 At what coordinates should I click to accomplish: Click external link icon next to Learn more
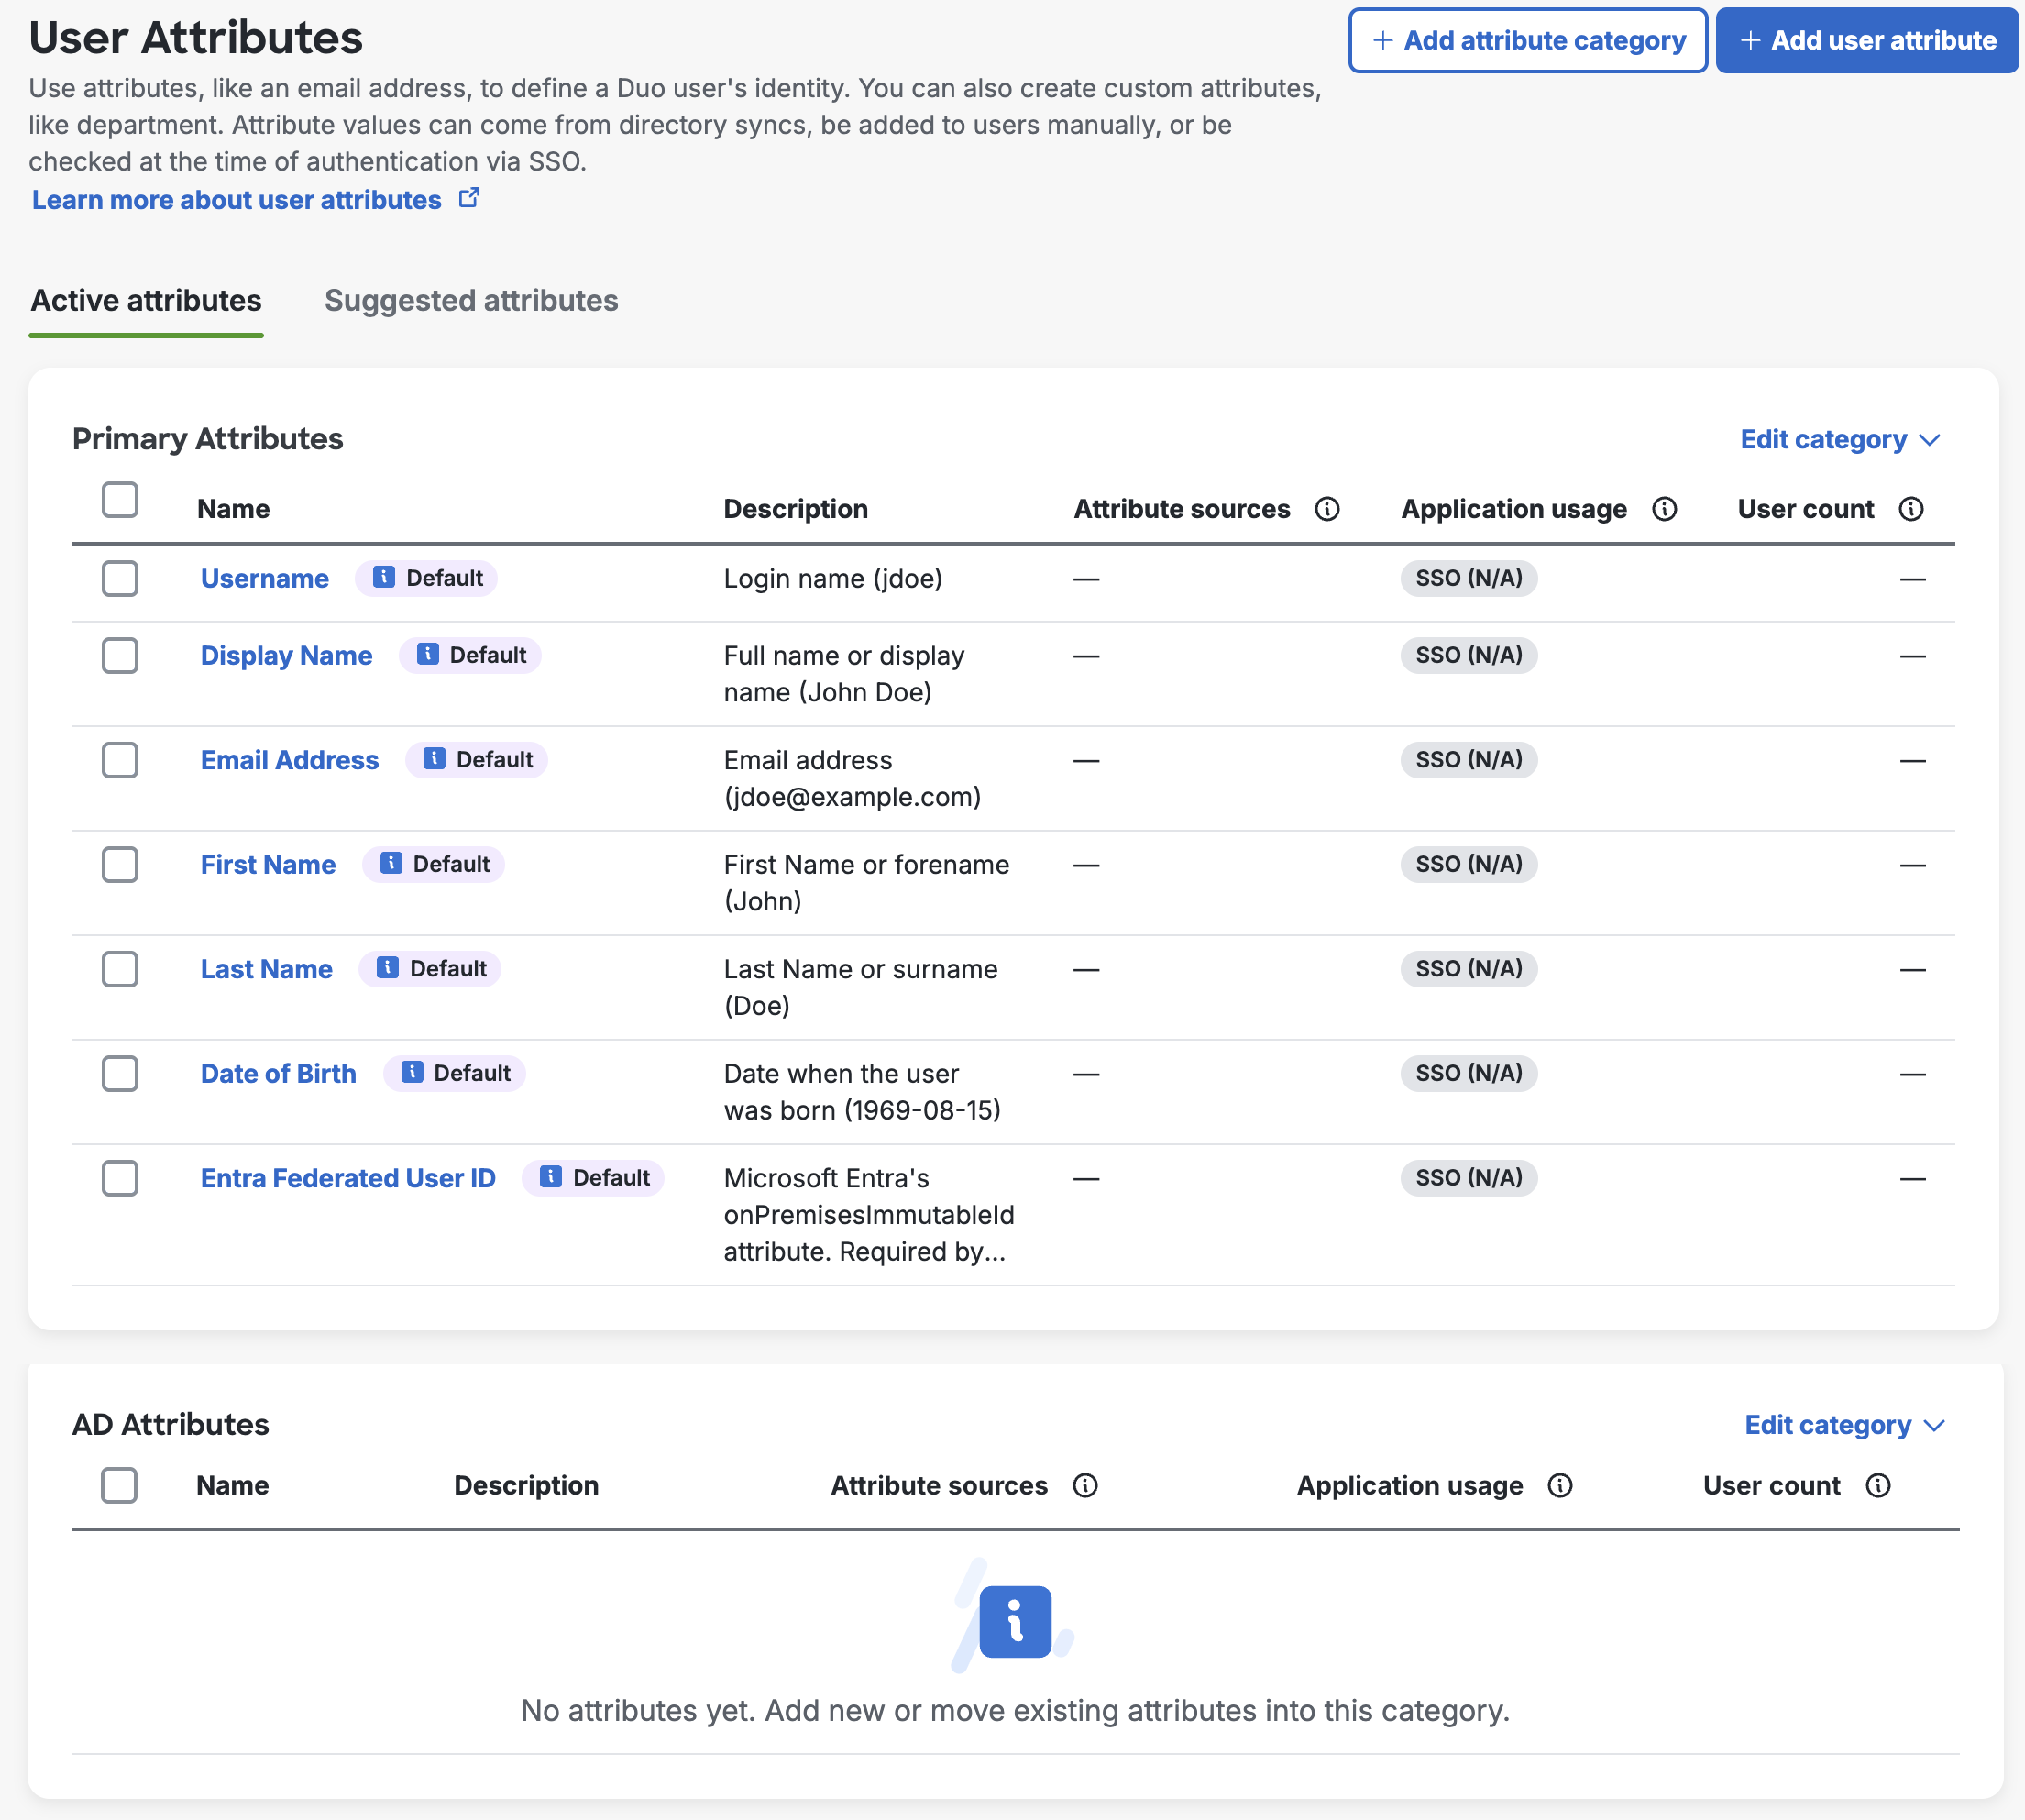469,198
